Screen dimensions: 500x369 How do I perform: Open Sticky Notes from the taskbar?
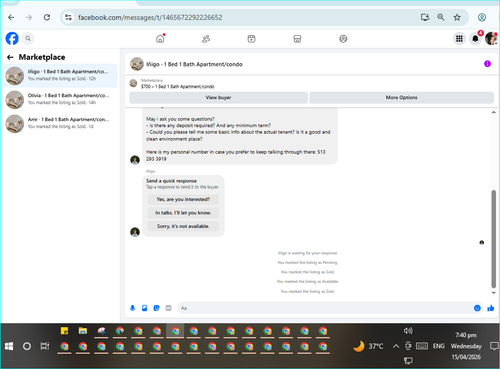coord(64,331)
